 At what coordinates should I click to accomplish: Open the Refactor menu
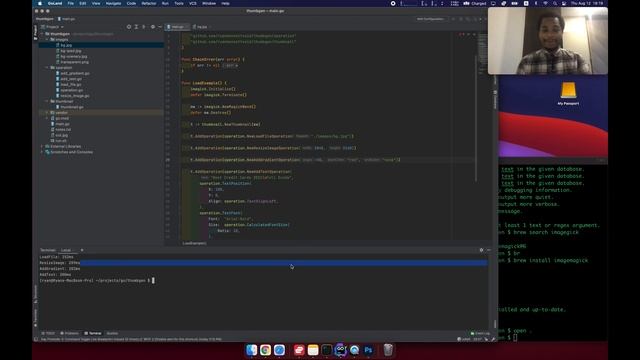point(149,3)
